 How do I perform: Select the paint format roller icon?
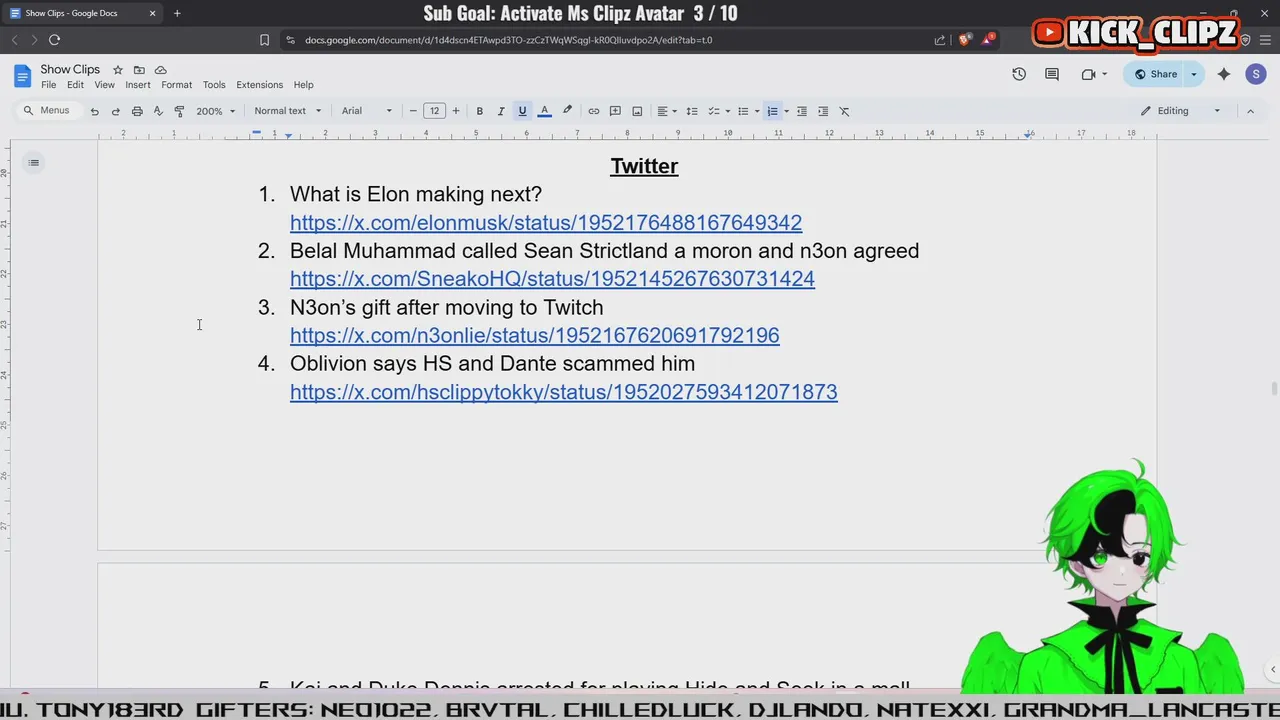179,111
